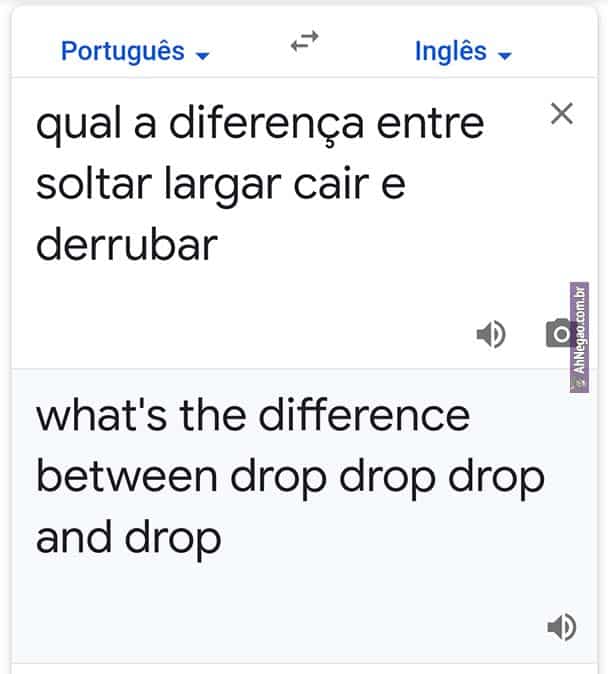608x674 pixels.
Task: Click the Inglês target language label
Action: tap(451, 51)
